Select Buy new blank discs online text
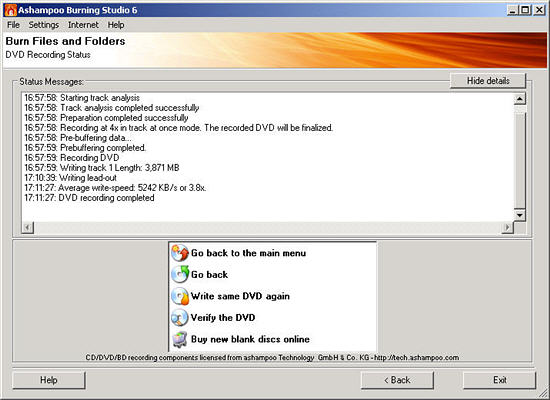The image size is (550, 400). pos(250,339)
